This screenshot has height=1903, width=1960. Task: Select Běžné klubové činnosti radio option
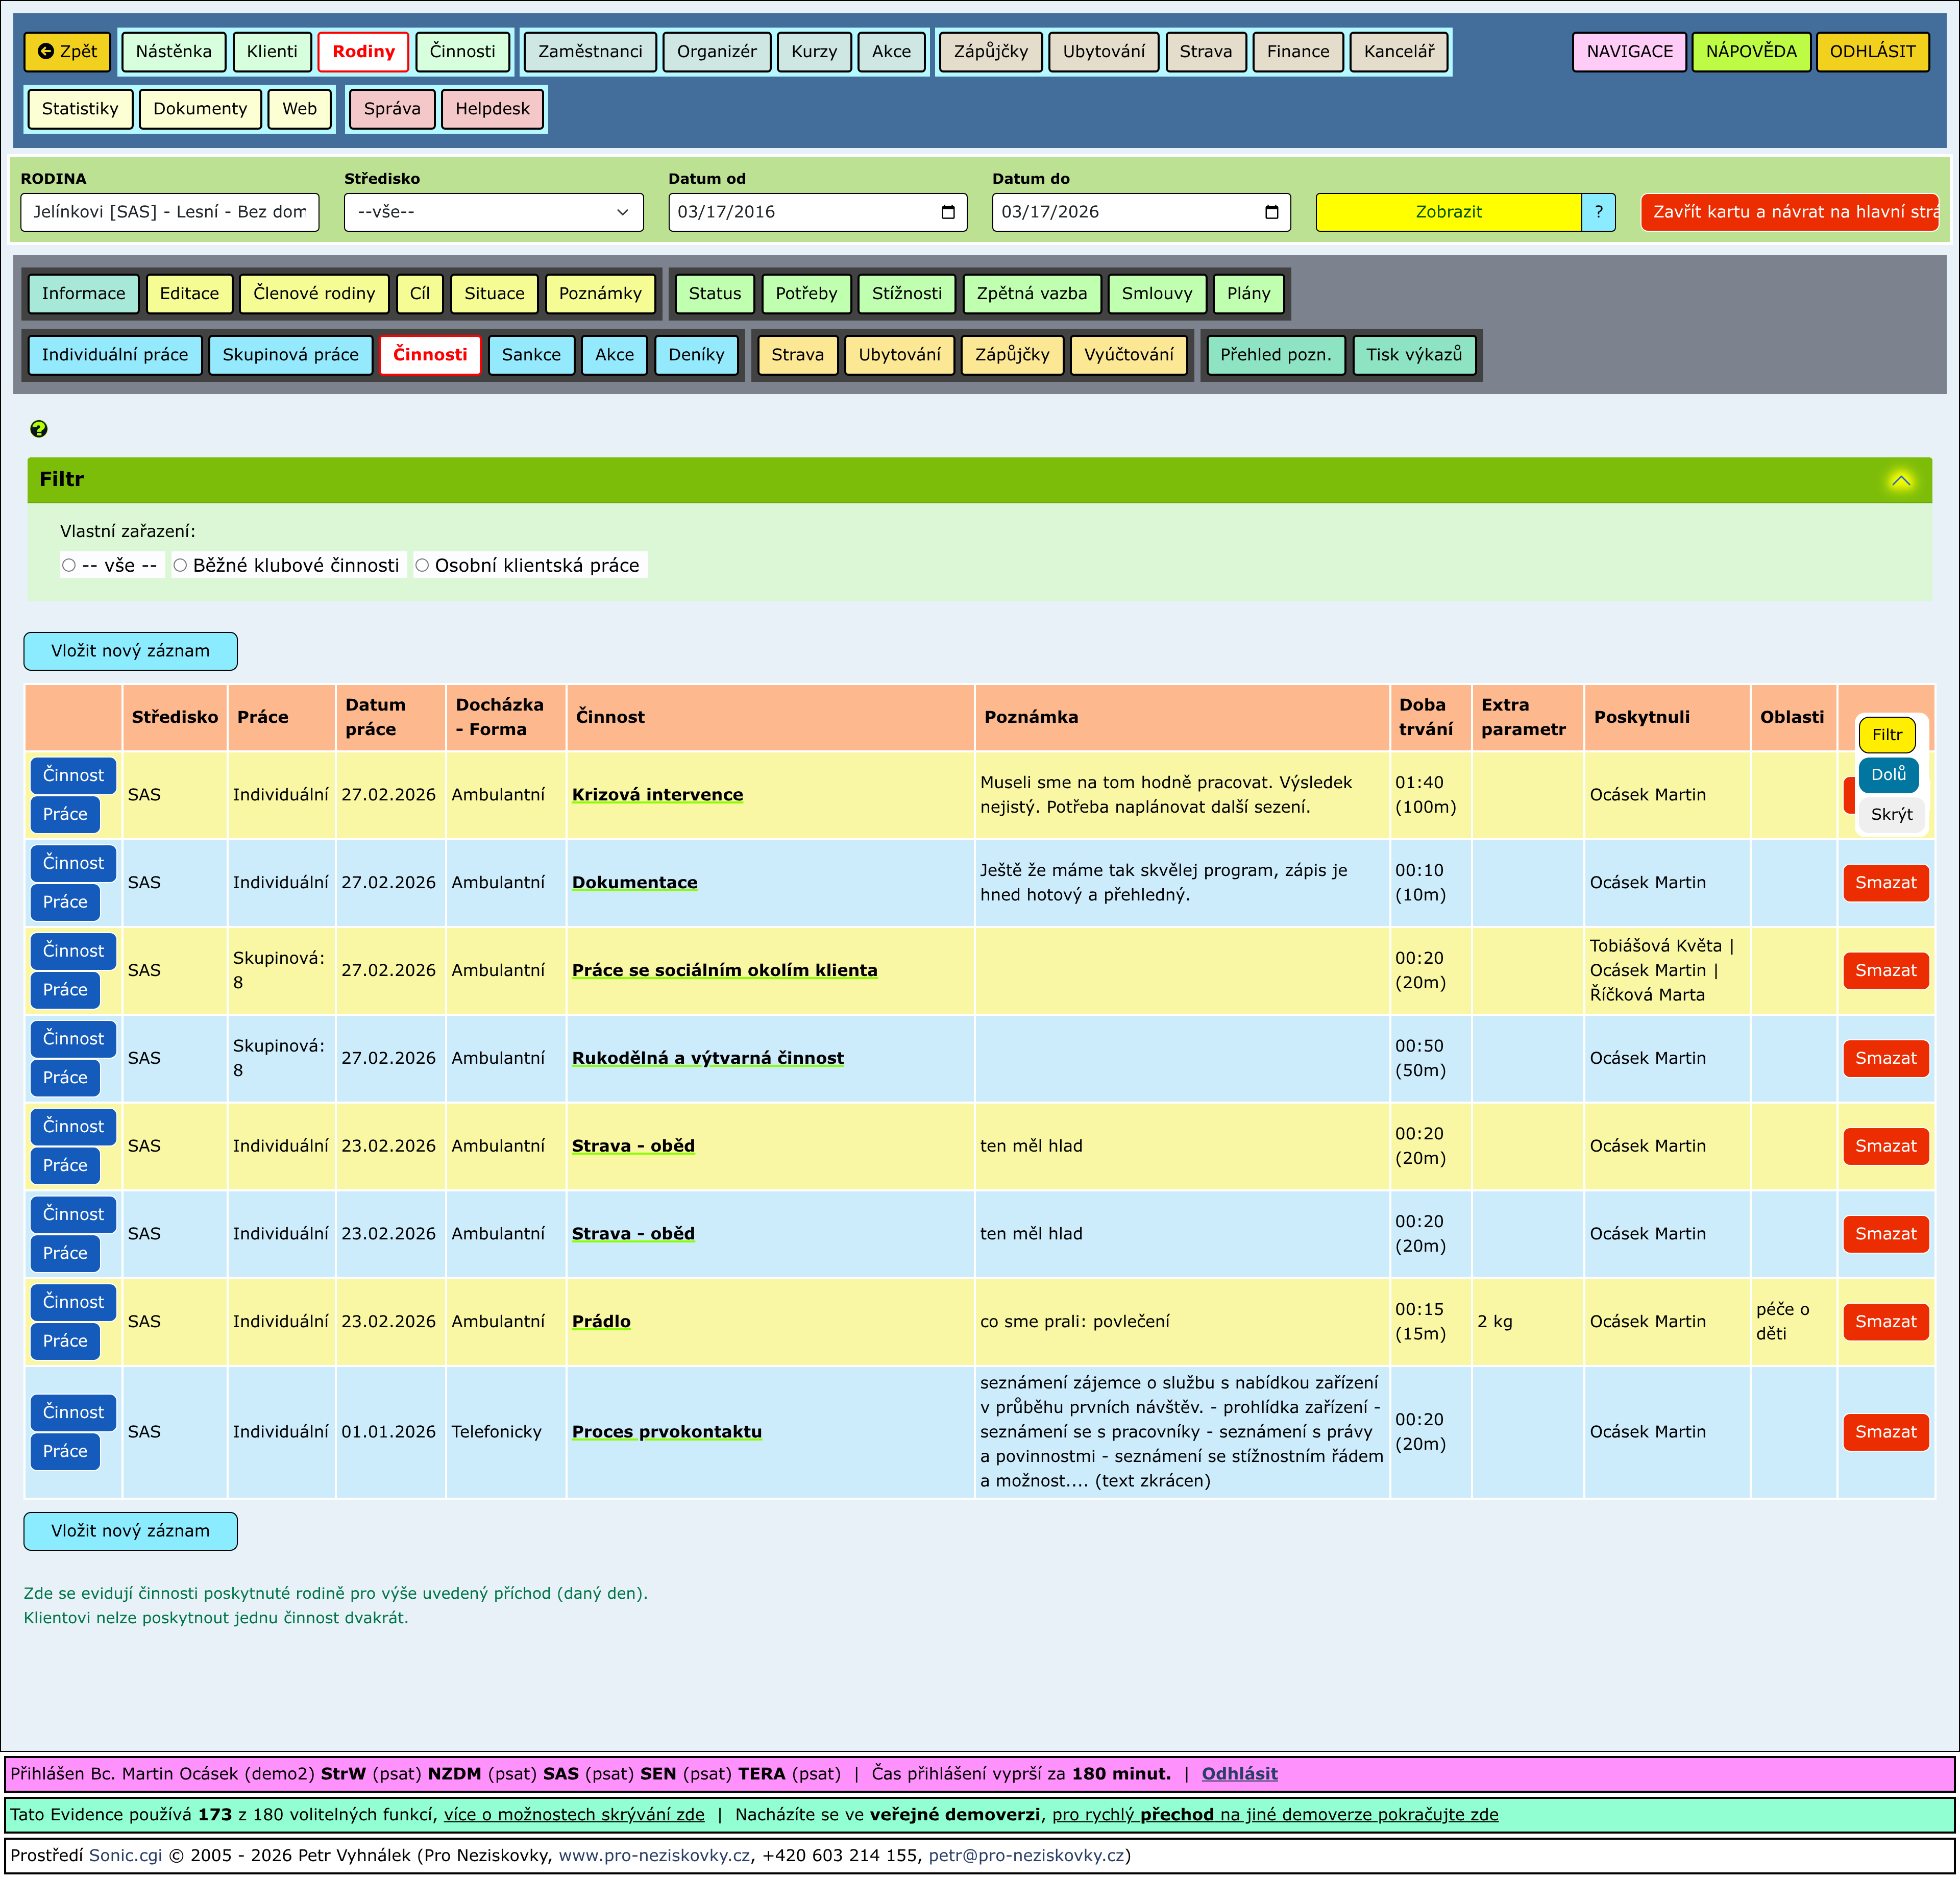pyautogui.click(x=181, y=566)
